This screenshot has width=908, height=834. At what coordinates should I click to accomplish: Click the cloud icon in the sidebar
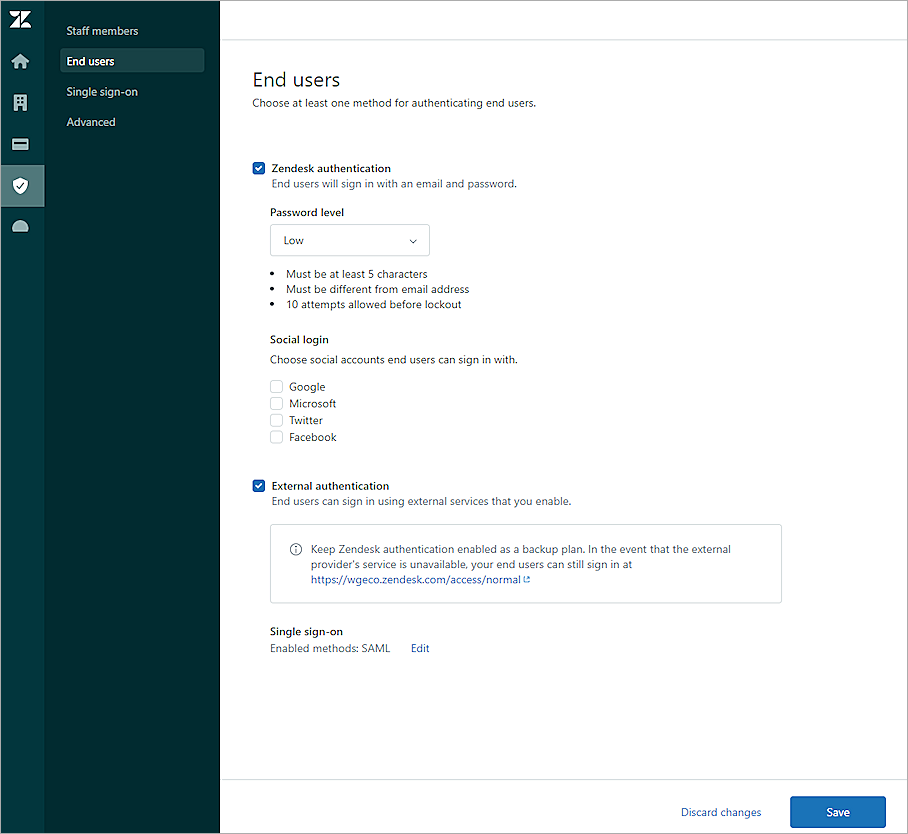coord(21,226)
